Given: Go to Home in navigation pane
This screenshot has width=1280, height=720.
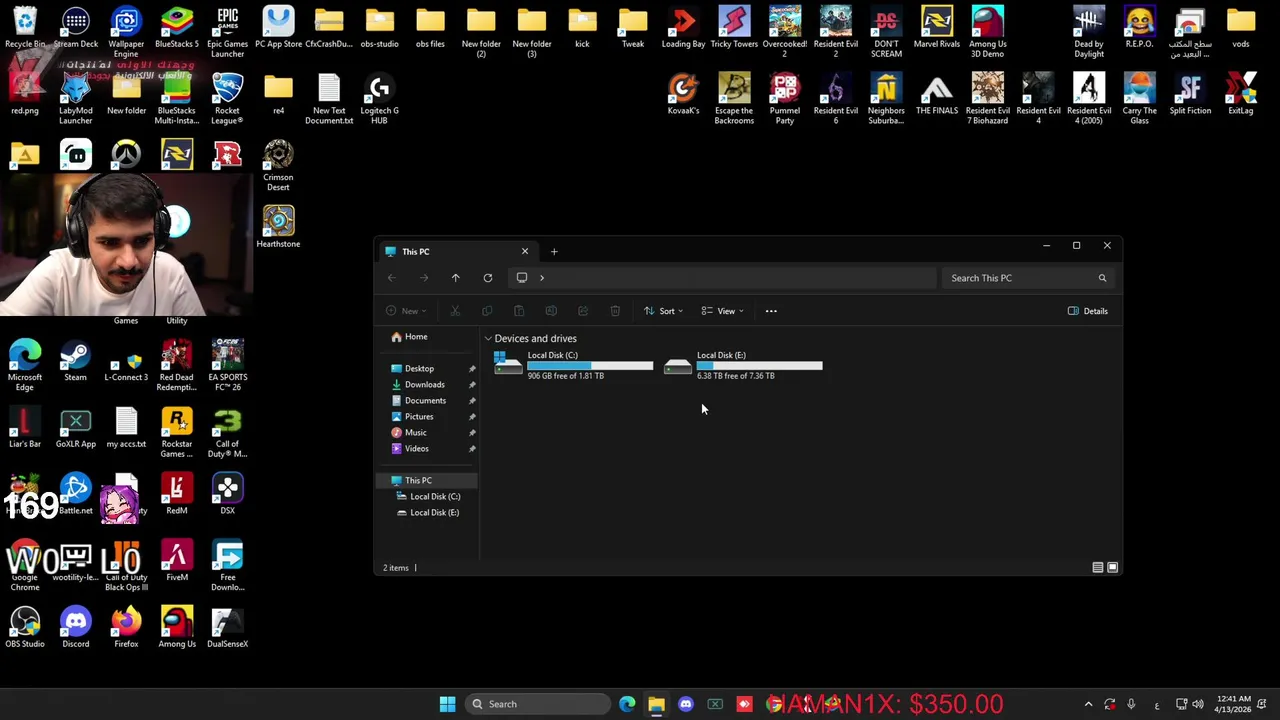Looking at the screenshot, I should (416, 337).
